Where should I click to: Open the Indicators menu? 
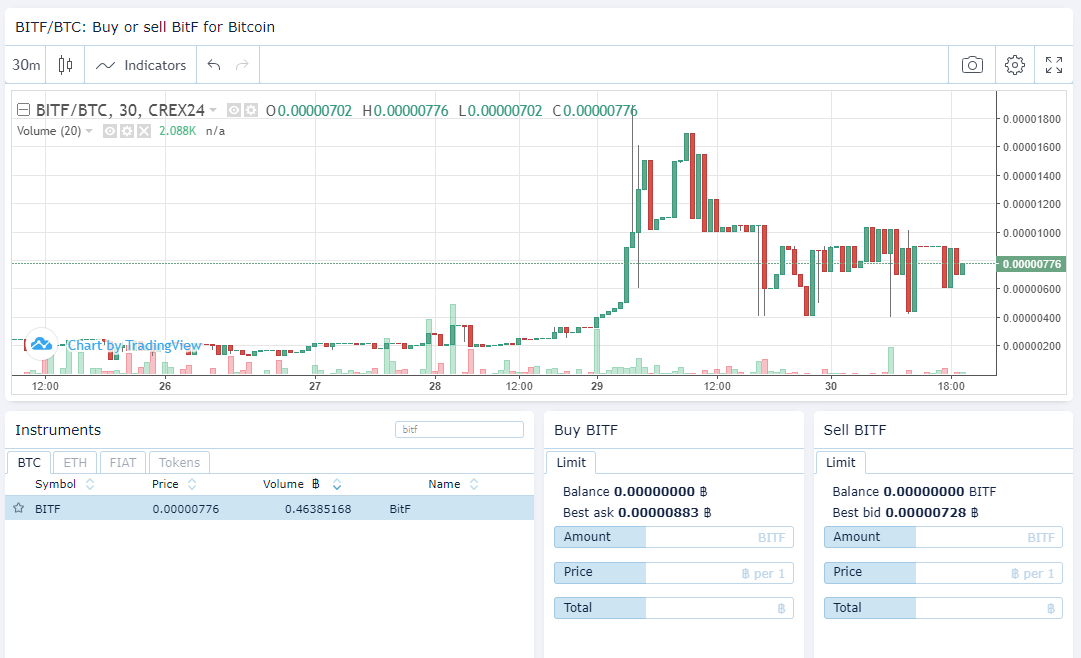pos(141,65)
